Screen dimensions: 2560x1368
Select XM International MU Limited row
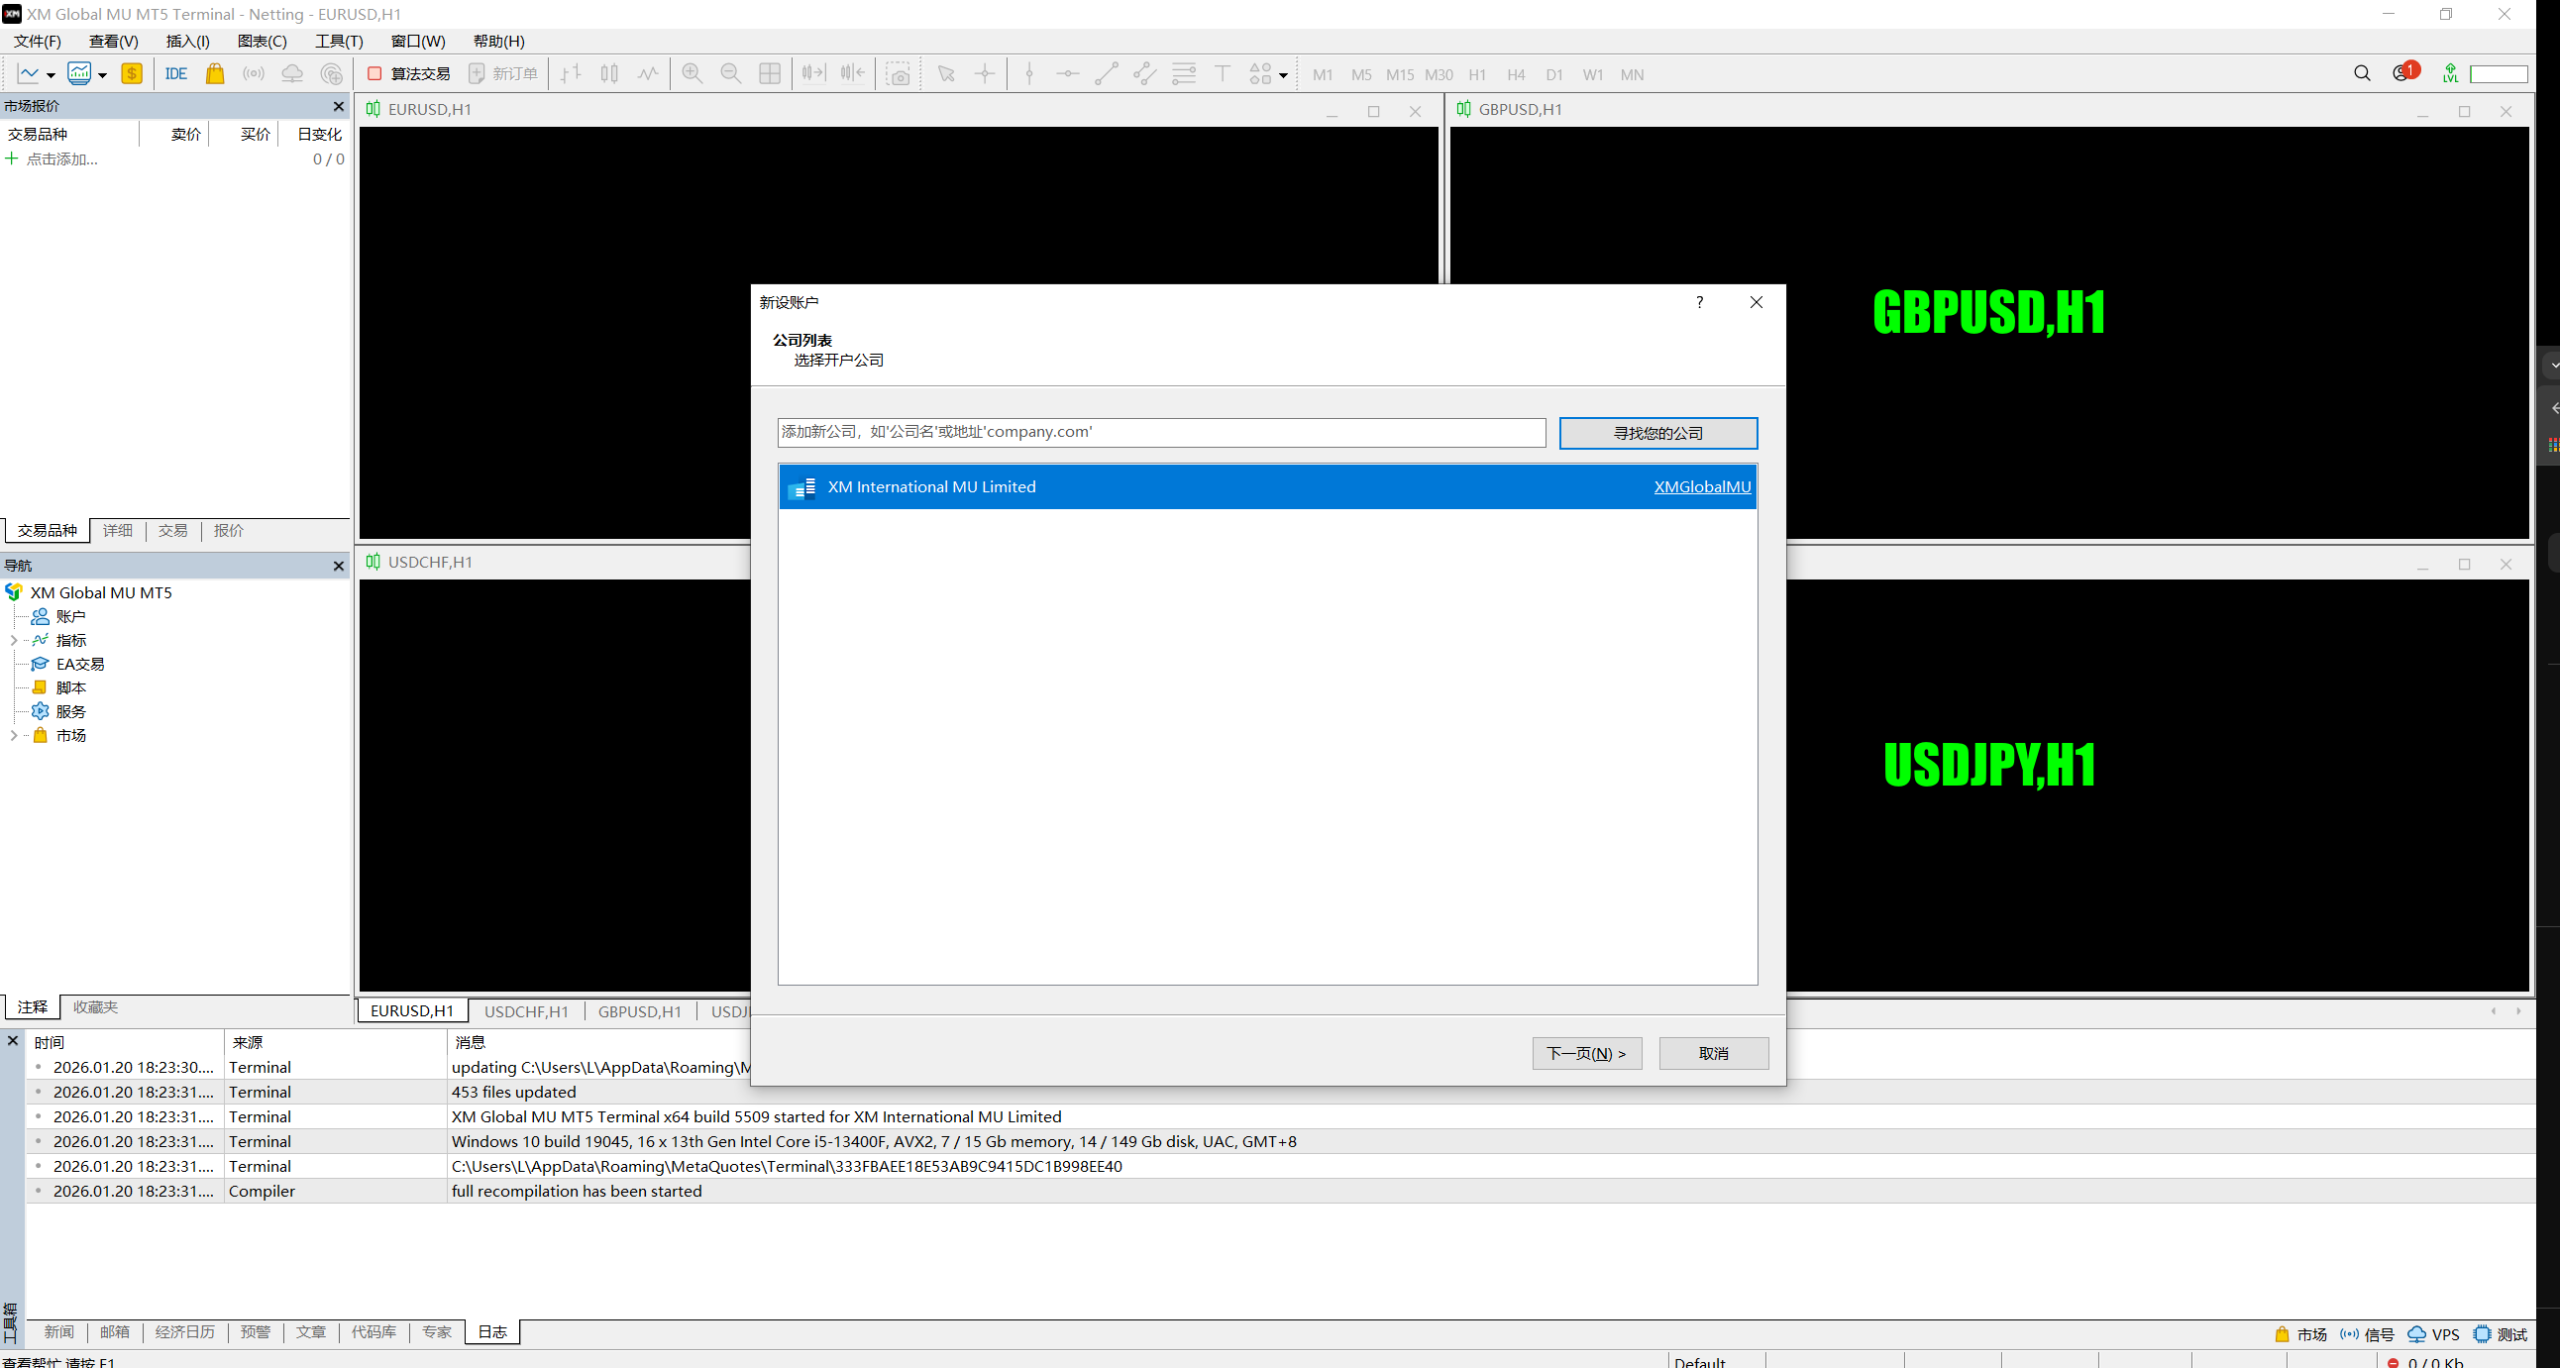click(x=1267, y=487)
